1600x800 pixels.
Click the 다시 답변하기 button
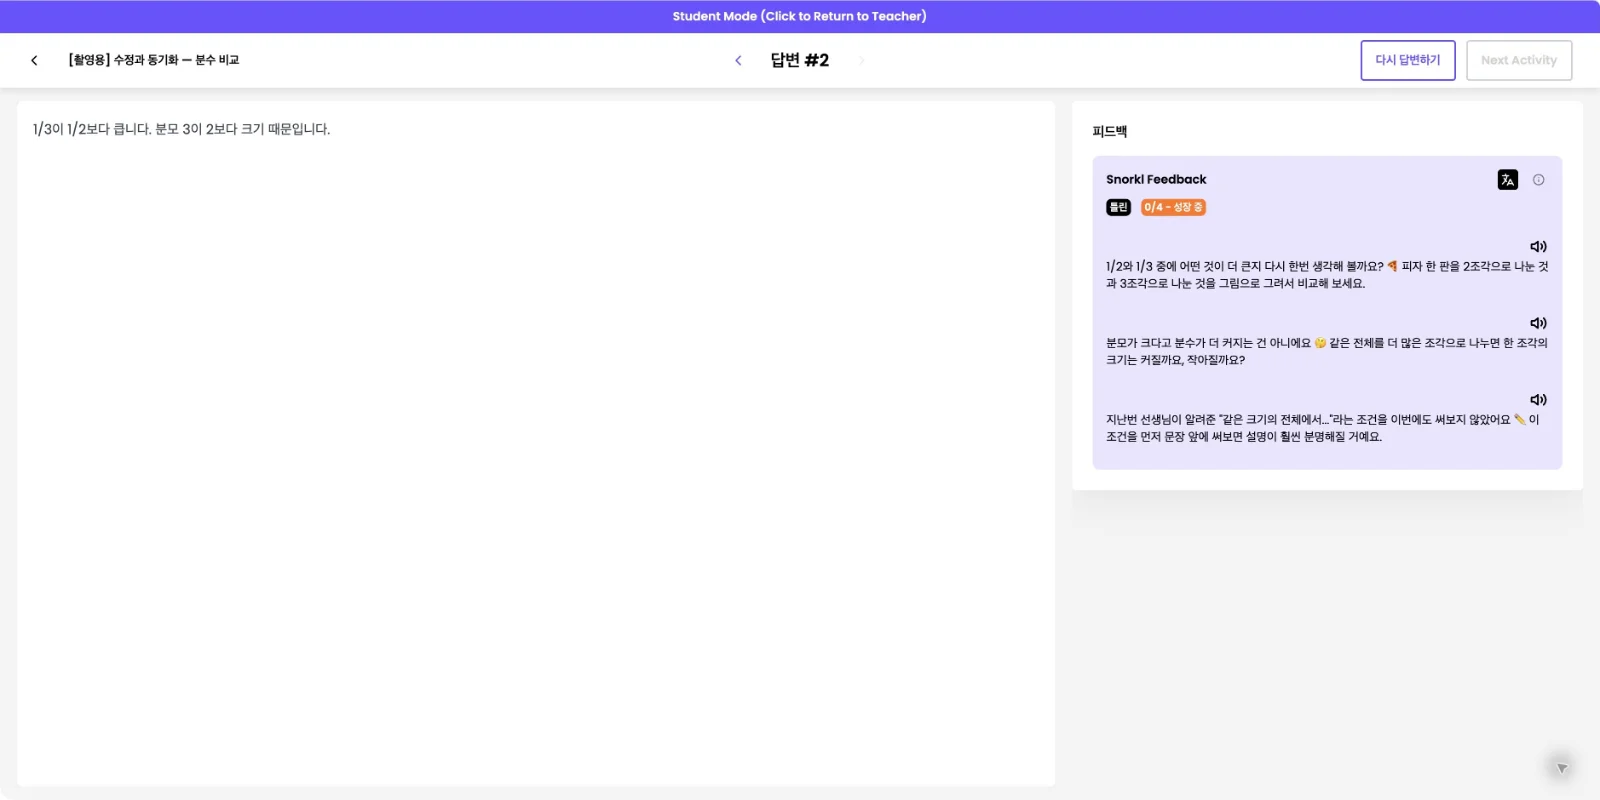[1407, 60]
